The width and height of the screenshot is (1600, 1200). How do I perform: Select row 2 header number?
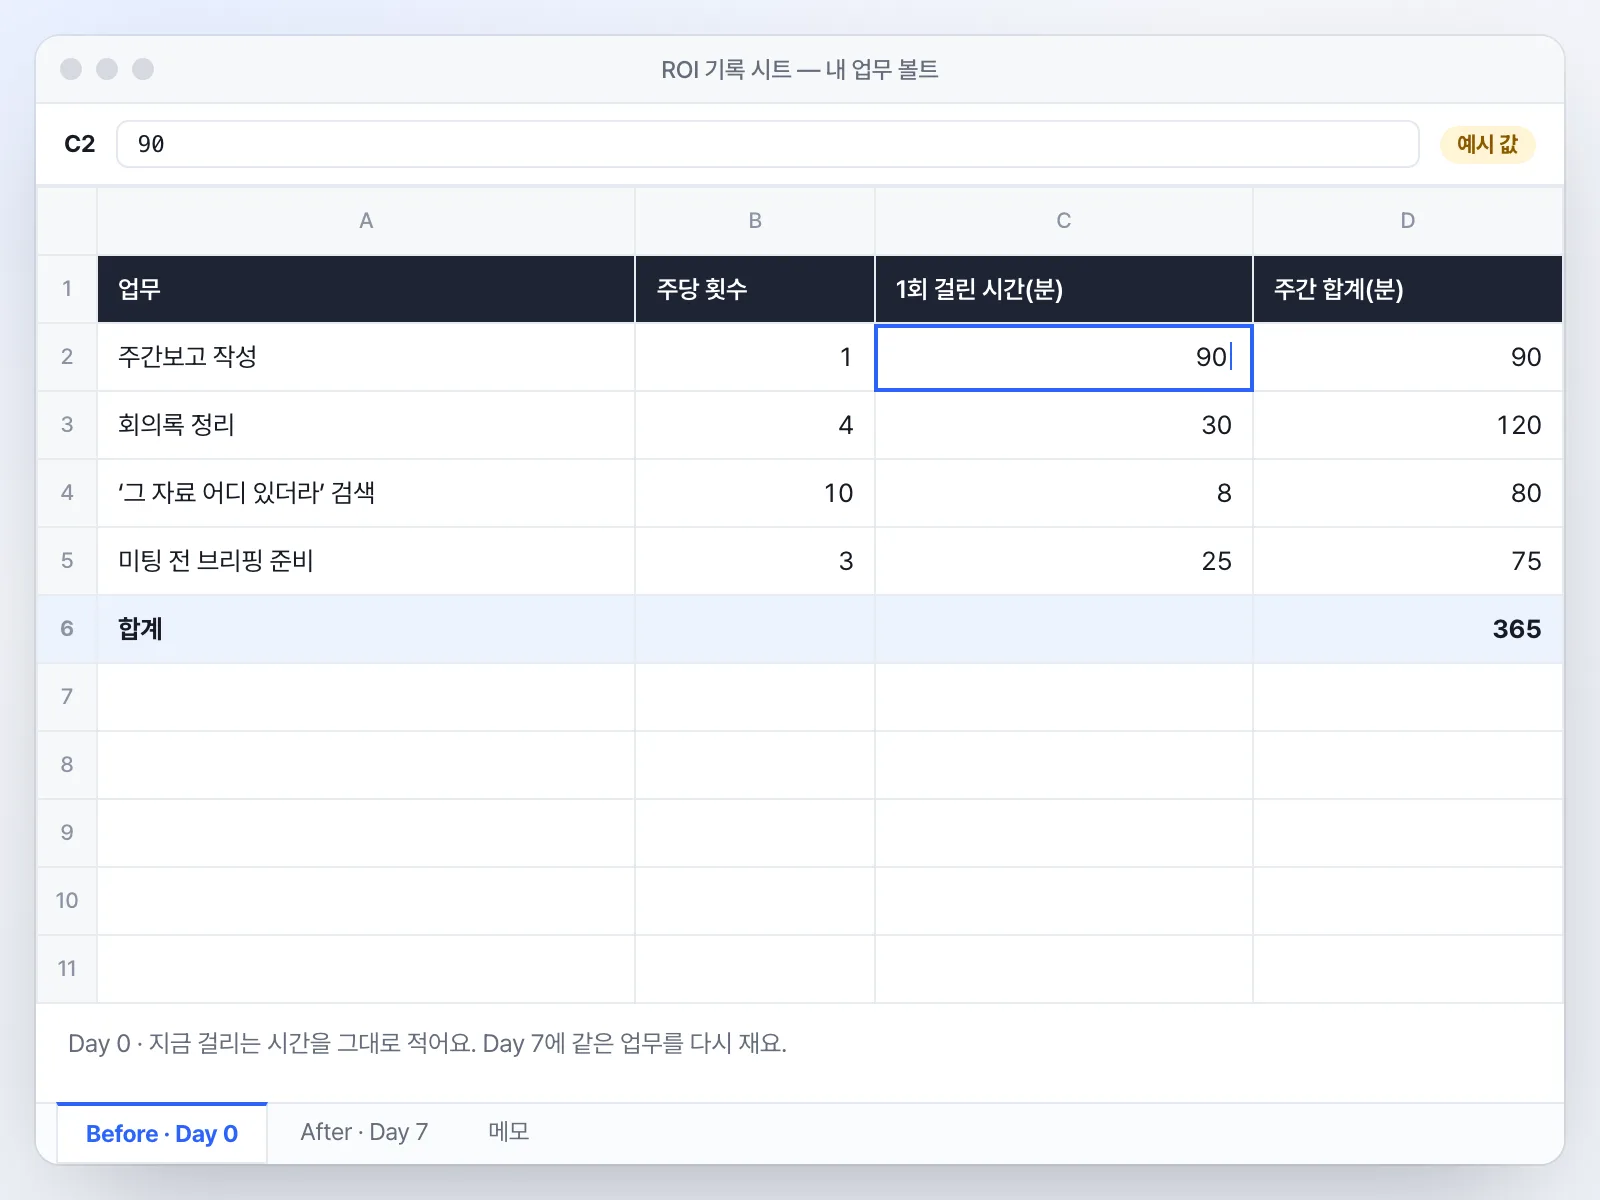click(x=67, y=357)
